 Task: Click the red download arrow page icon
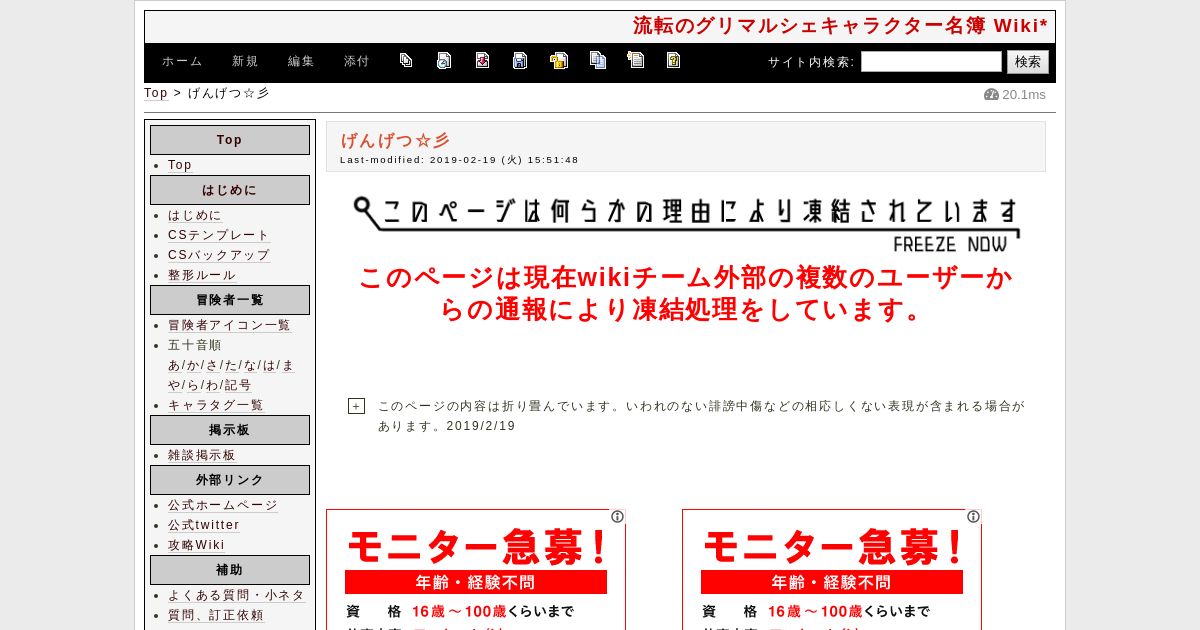482,61
